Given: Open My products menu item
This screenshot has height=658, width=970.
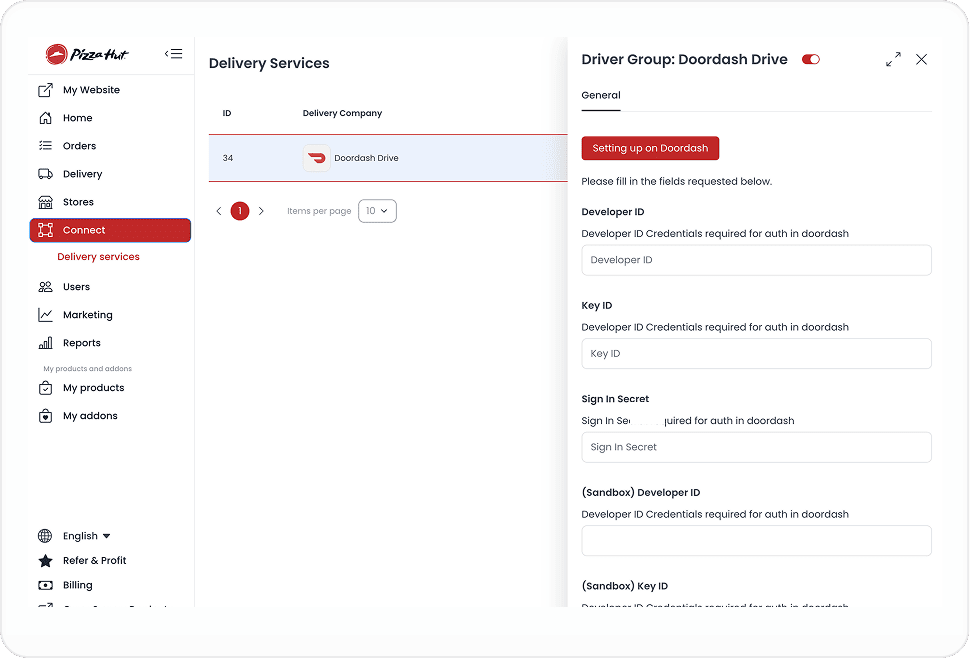Looking at the screenshot, I should [93, 388].
